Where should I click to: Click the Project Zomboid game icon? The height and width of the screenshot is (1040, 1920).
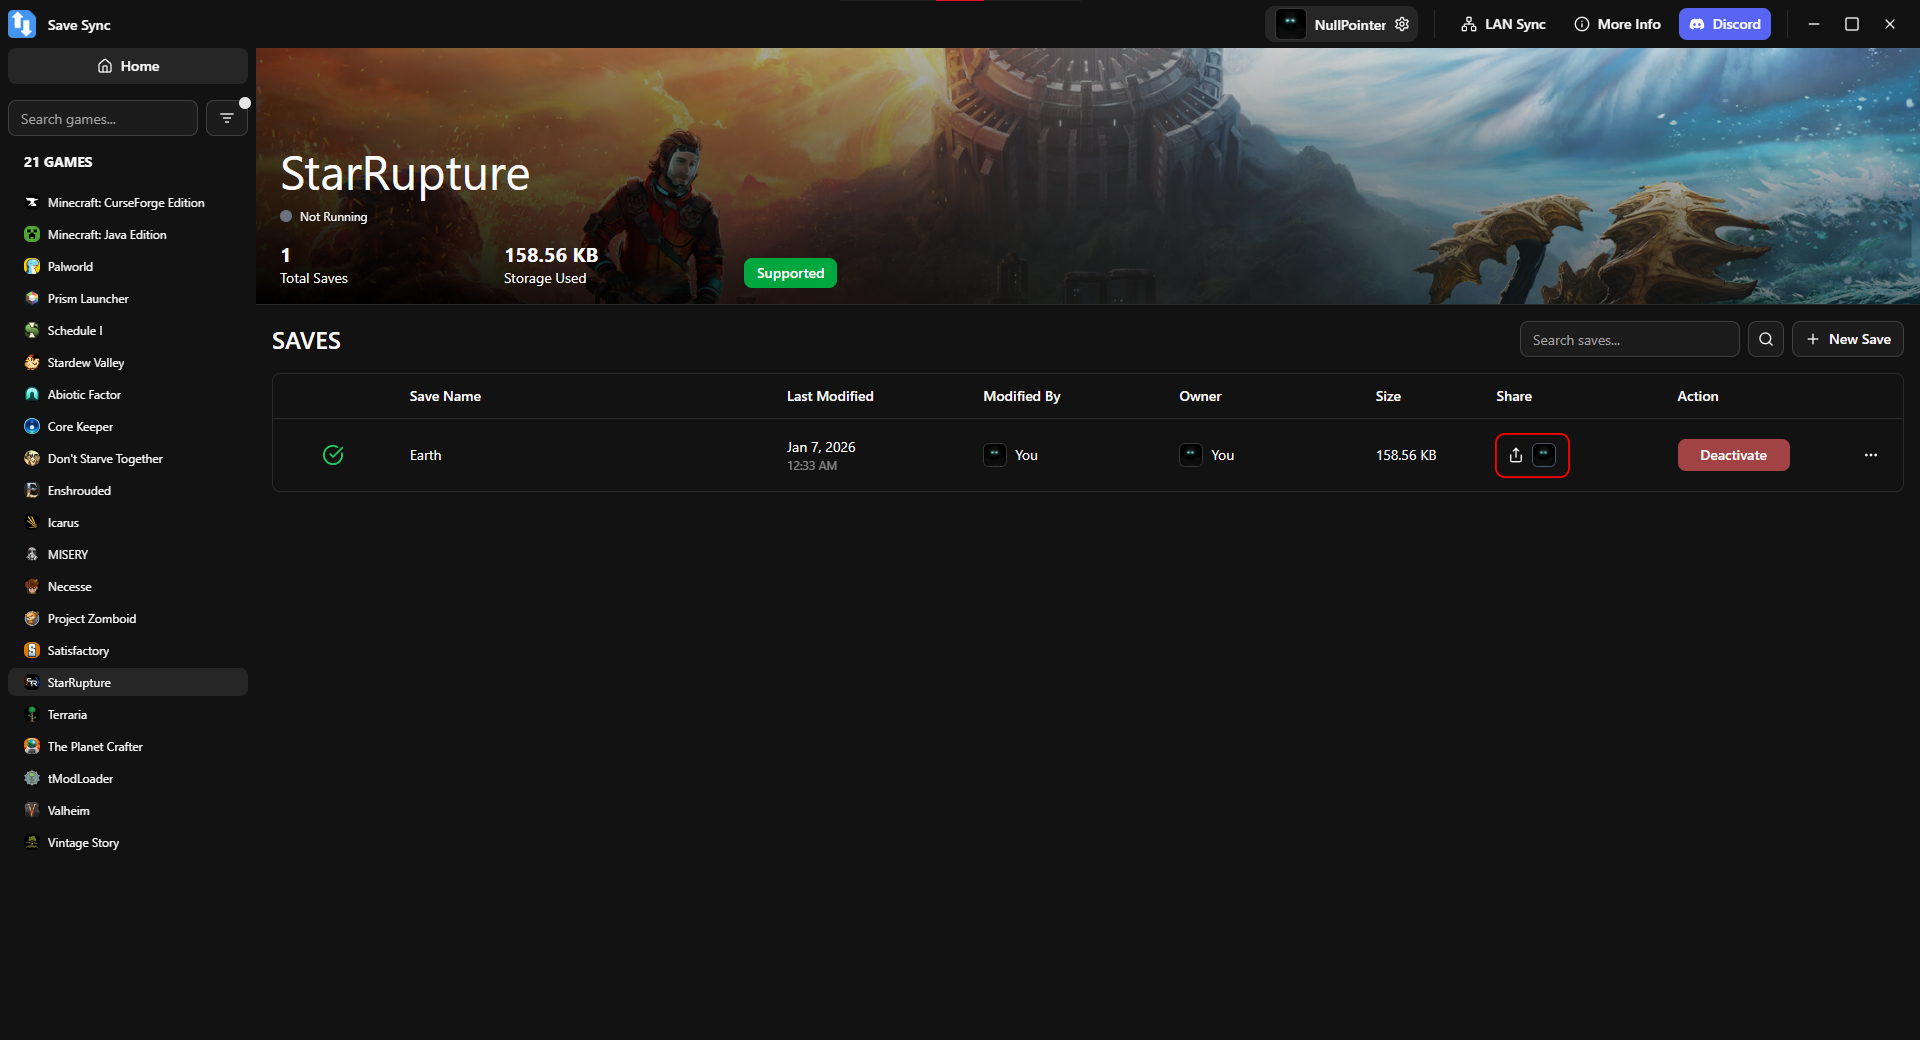click(32, 618)
